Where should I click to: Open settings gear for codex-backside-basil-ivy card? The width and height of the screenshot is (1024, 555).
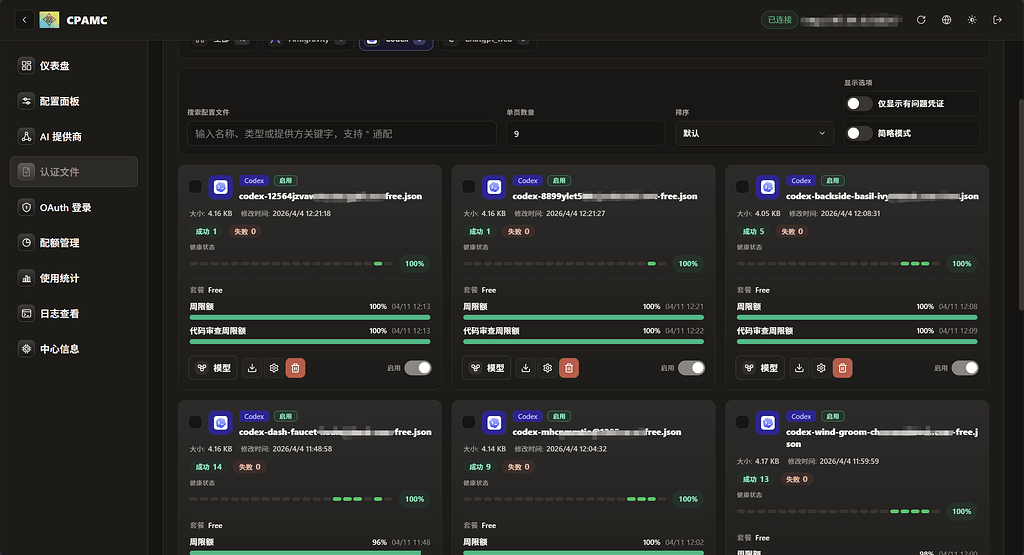coord(821,368)
